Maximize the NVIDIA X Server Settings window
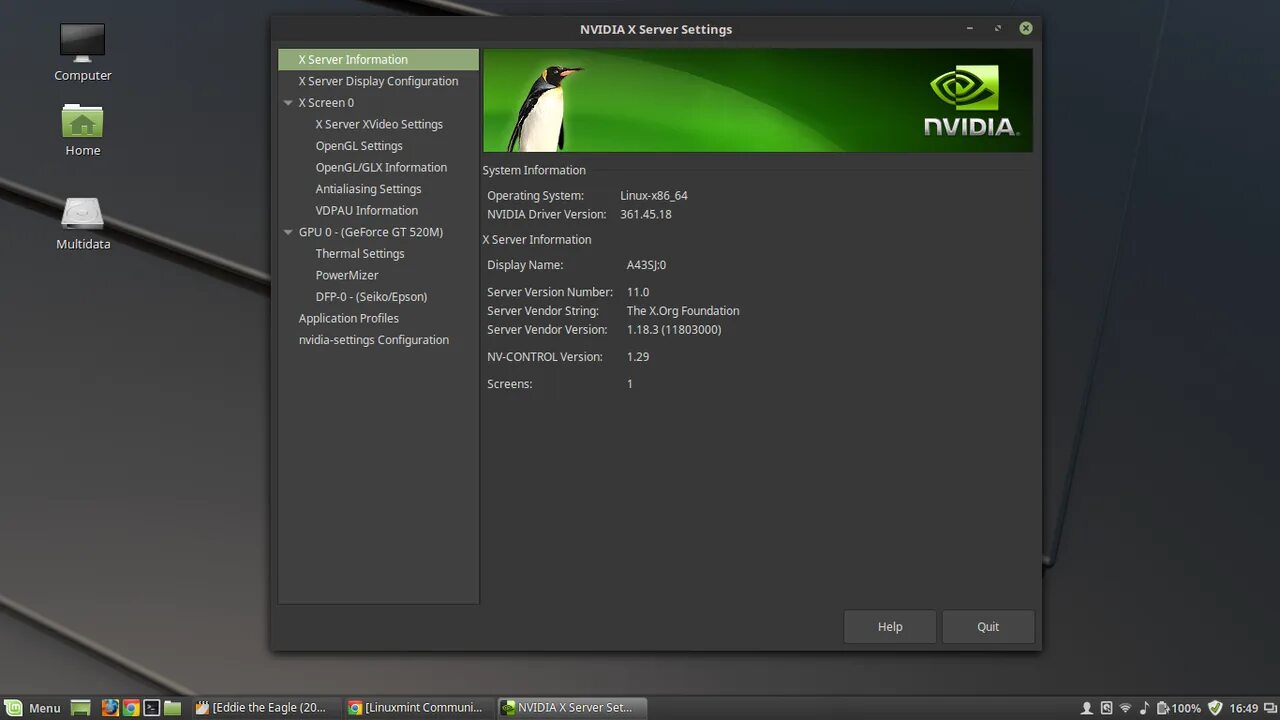Image resolution: width=1280 pixels, height=720 pixels. coord(997,28)
